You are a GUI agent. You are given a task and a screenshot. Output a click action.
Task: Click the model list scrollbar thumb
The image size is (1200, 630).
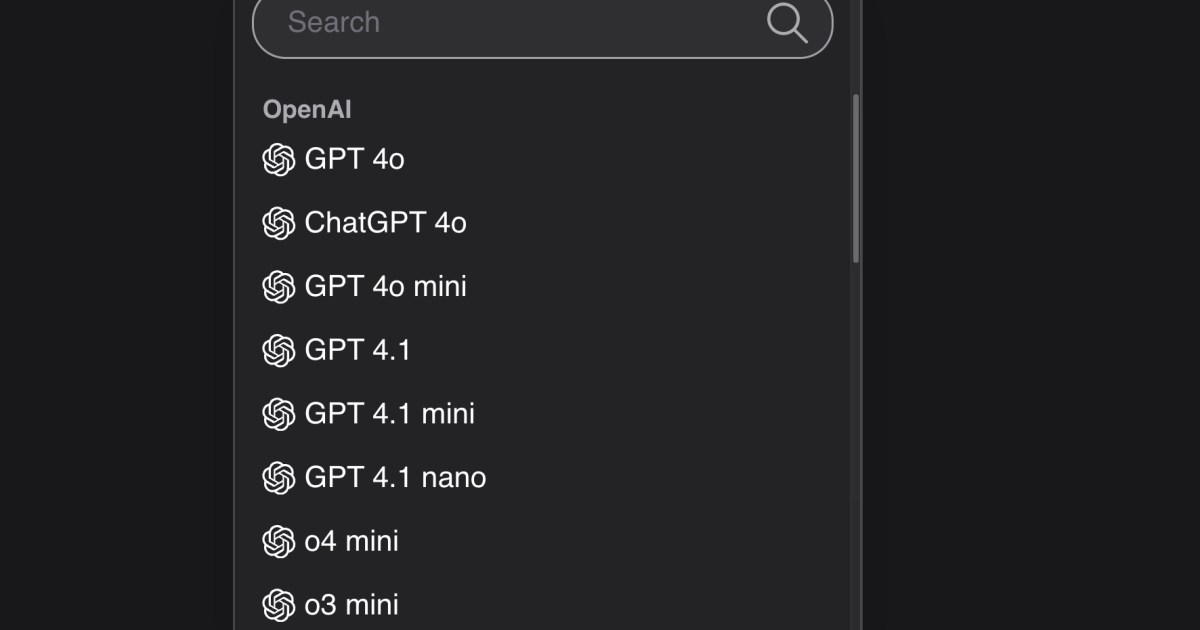tap(855, 180)
